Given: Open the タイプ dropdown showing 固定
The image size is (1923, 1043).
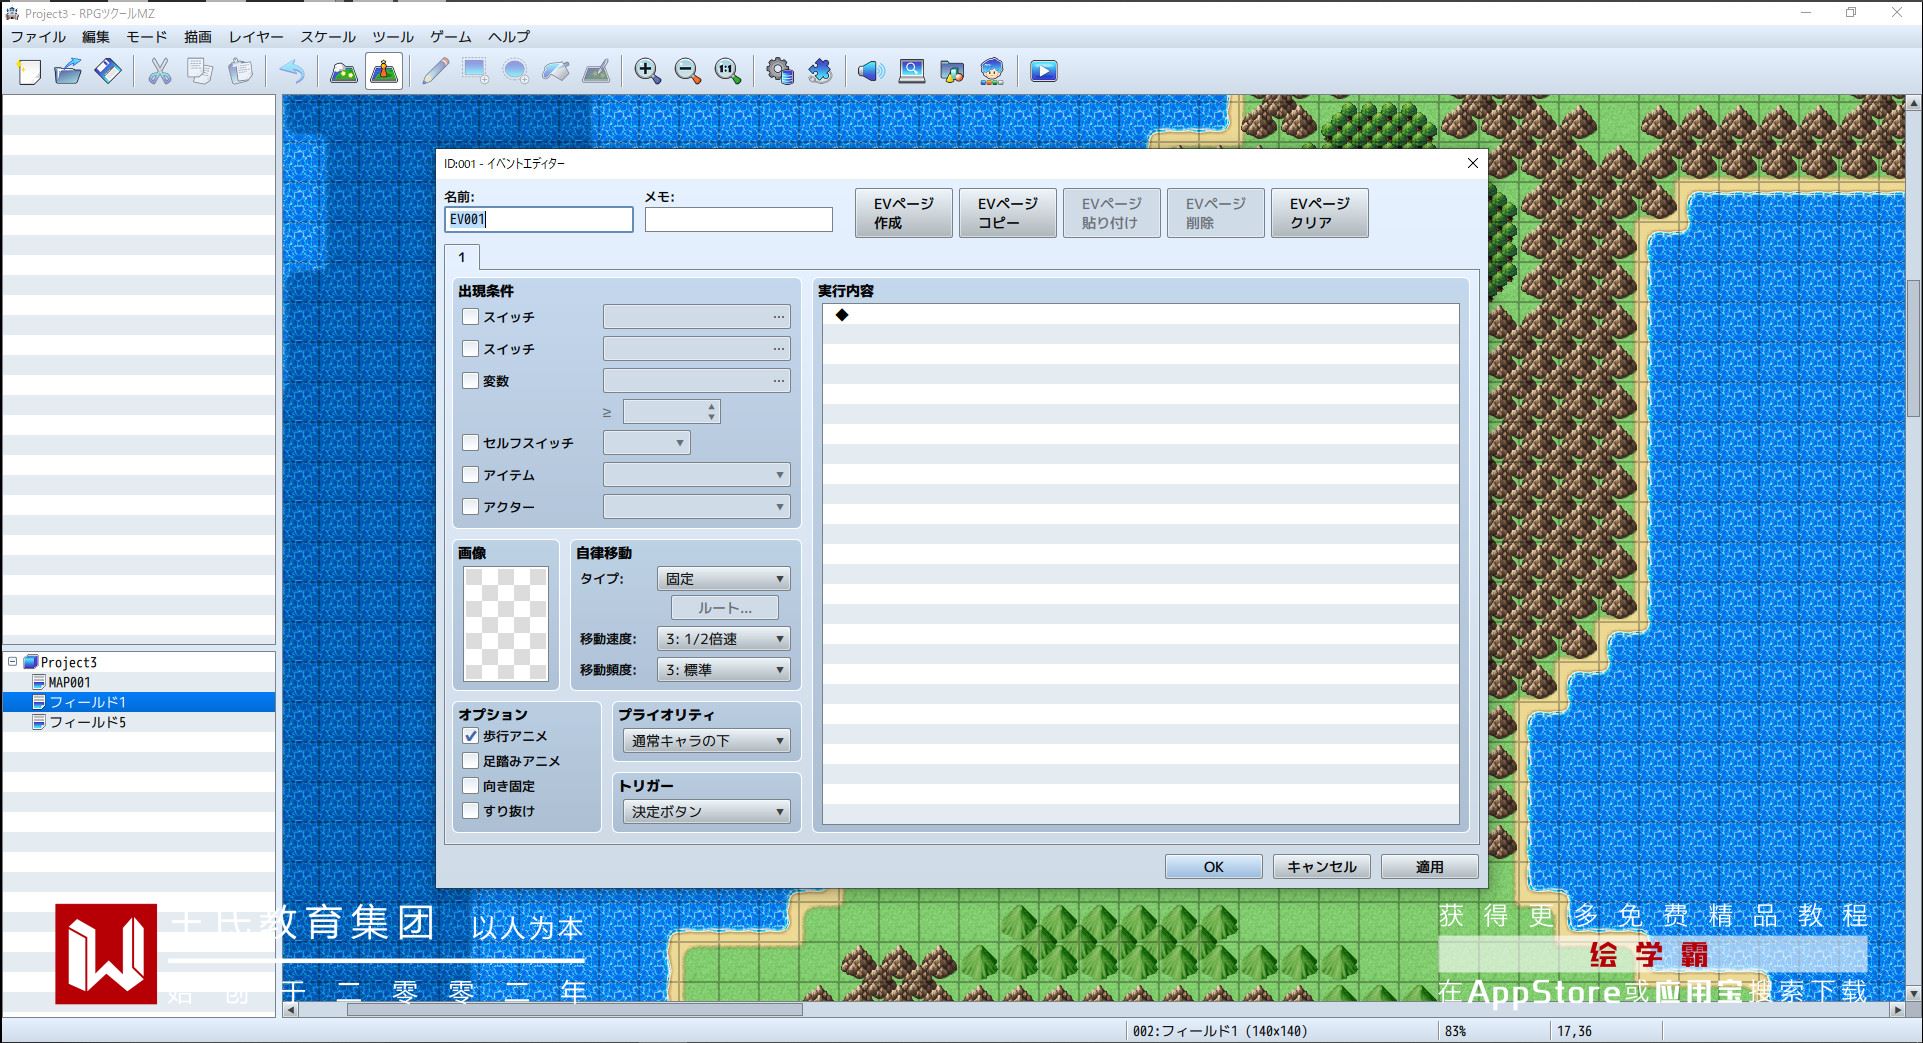Looking at the screenshot, I should point(724,579).
